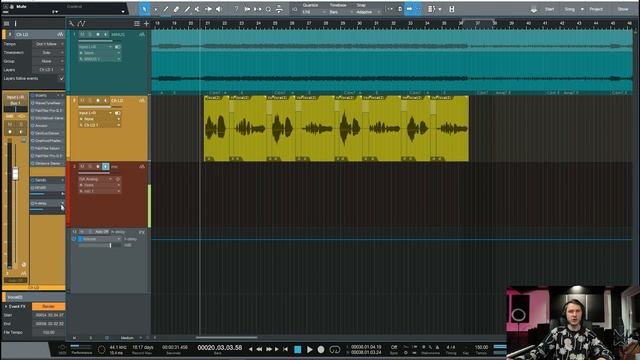Image resolution: width=640 pixels, height=360 pixels.
Task: Click the event End time field
Action: [48, 324]
